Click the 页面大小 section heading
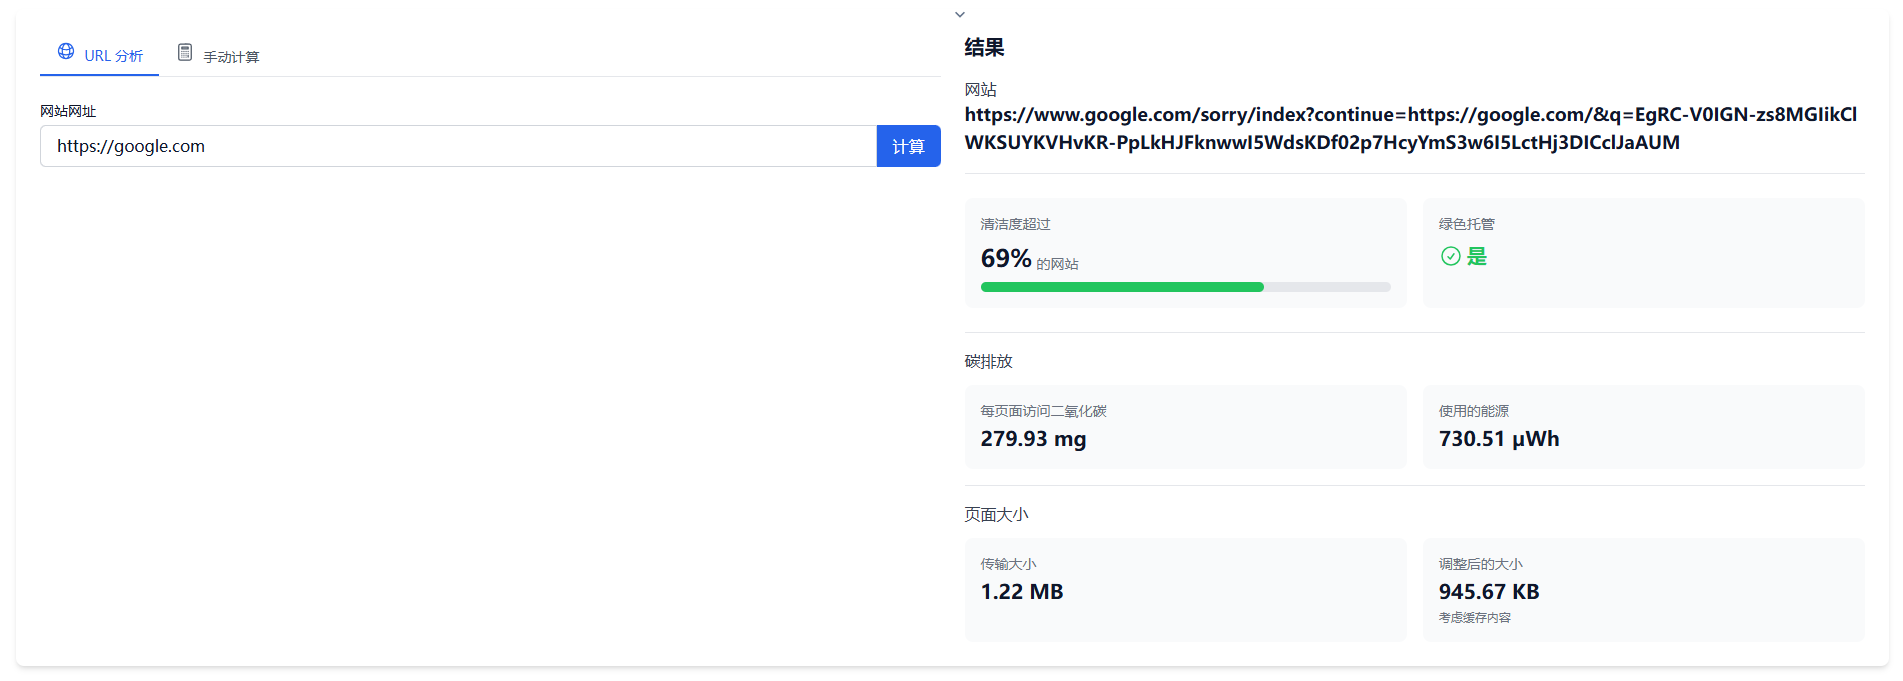The width and height of the screenshot is (1903, 681). 996,514
